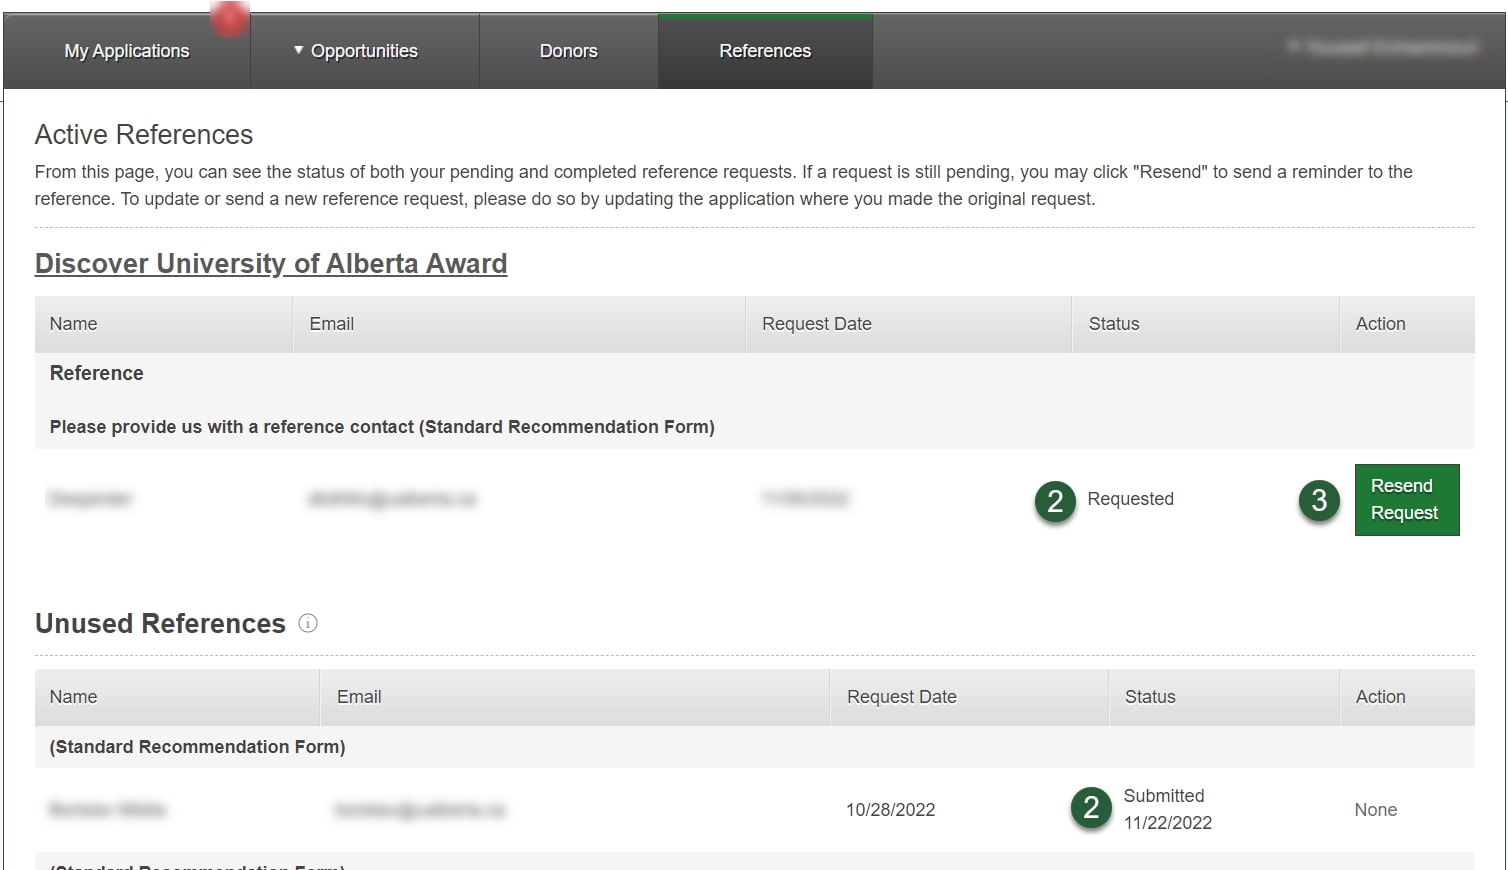Expand the Opportunities dropdown menu

coord(364,50)
